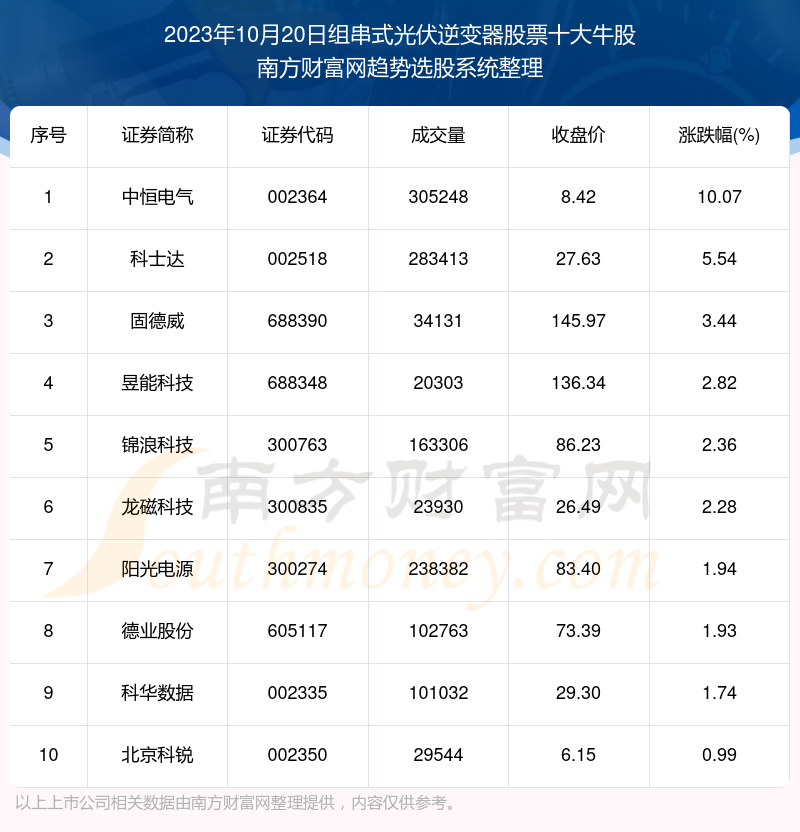The height and width of the screenshot is (832, 800).
Task: Select stock name 昱能科技
Action: pyautogui.click(x=158, y=383)
